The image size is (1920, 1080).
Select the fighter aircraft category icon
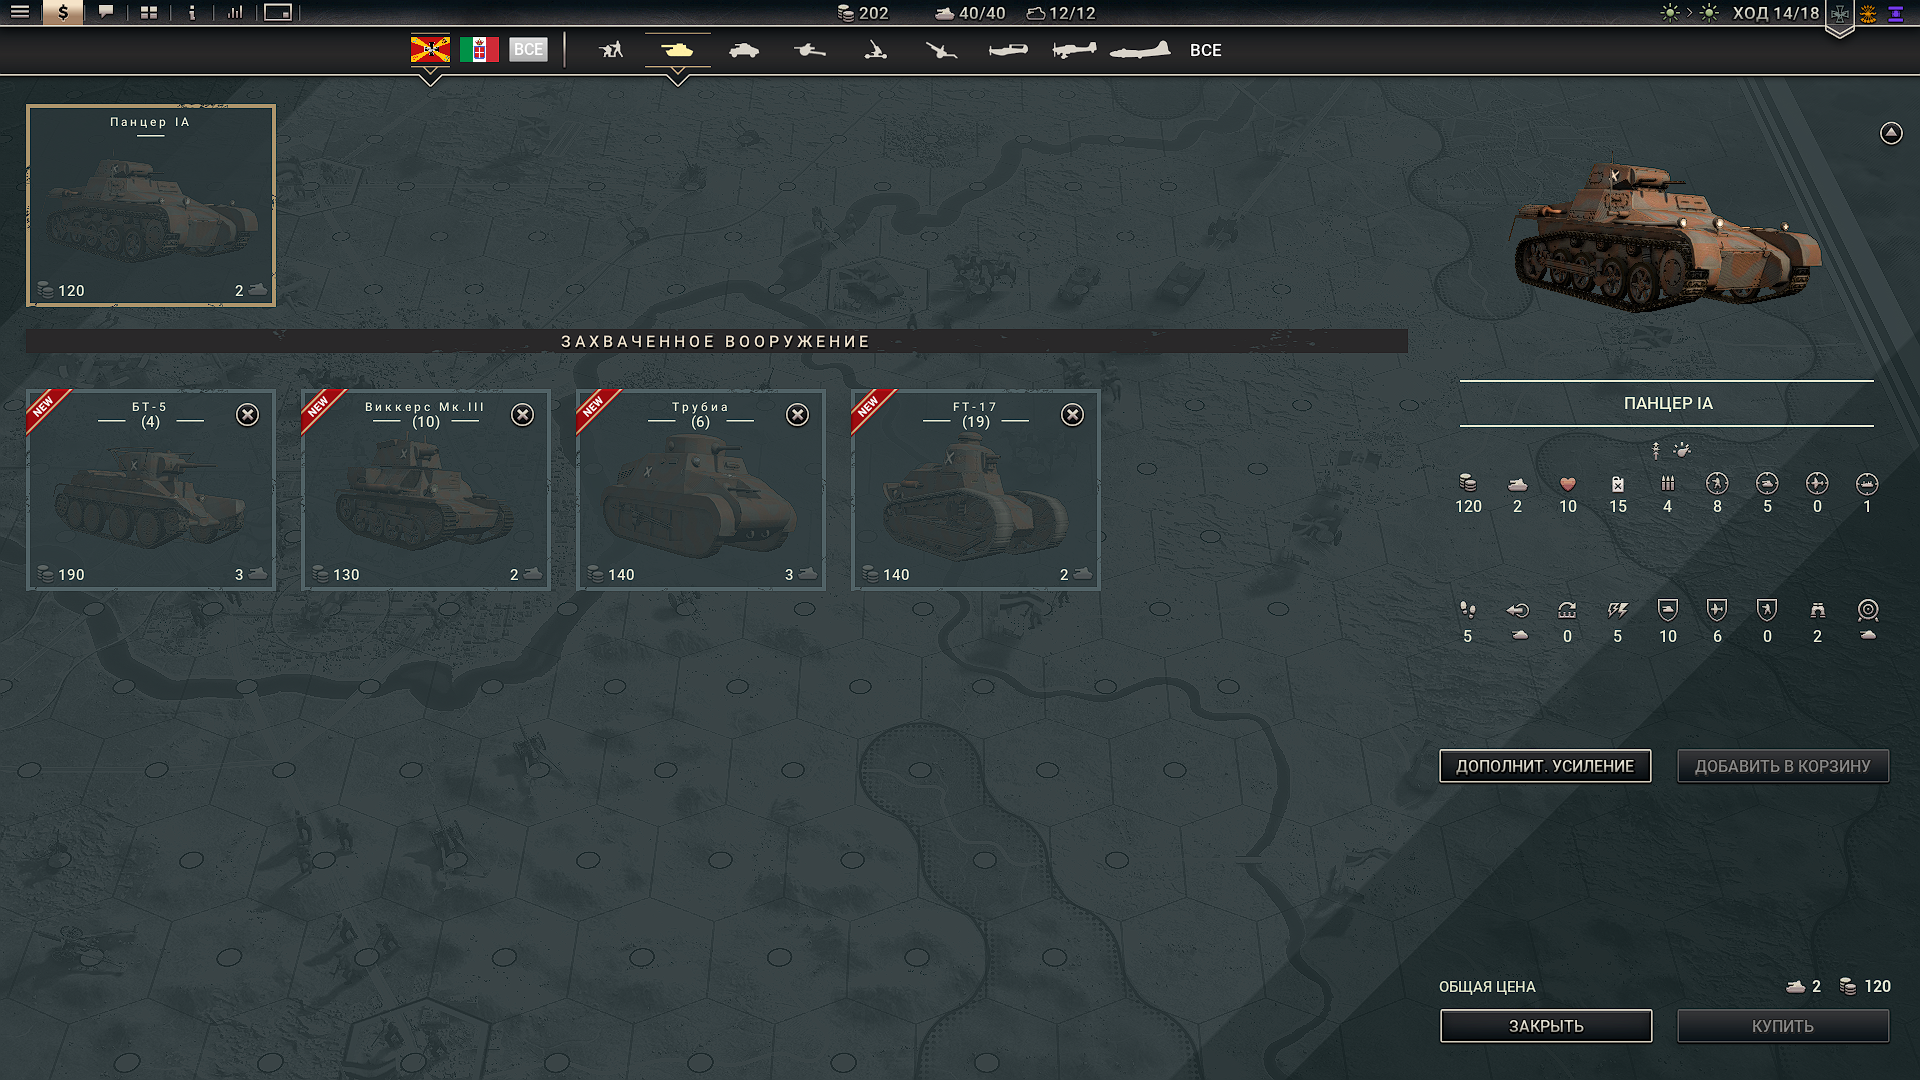[x=1008, y=49]
